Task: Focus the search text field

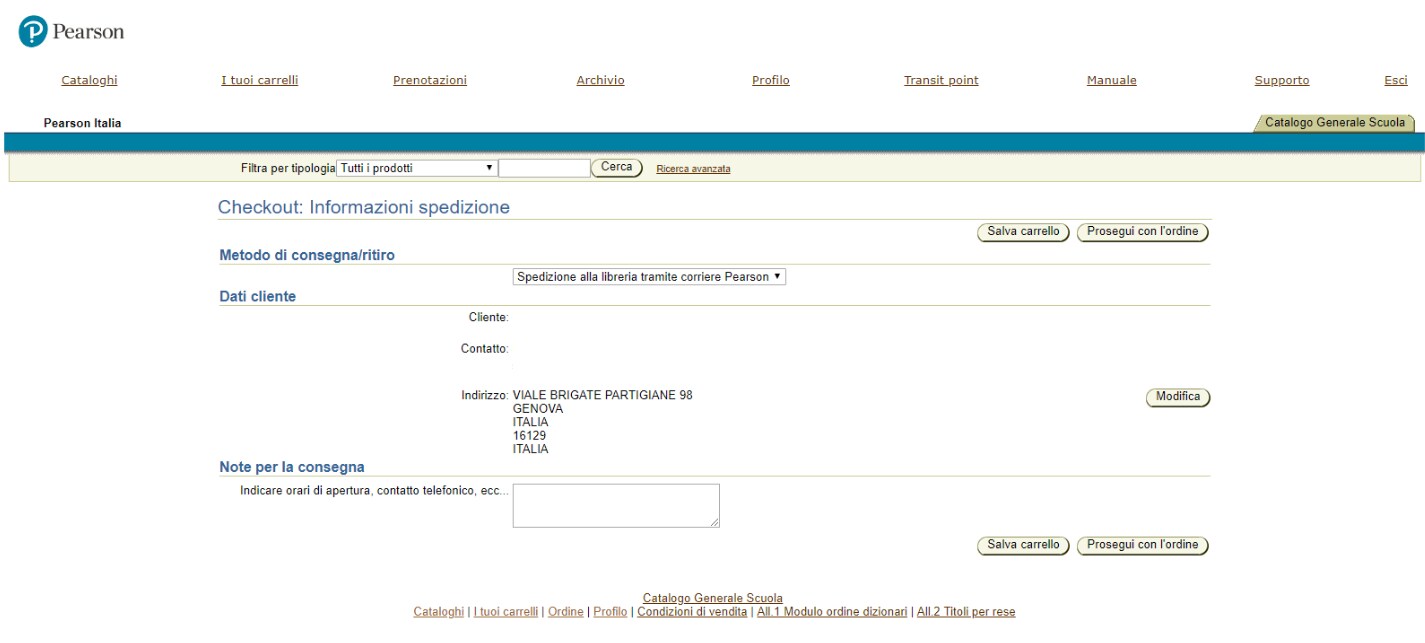Action: click(x=544, y=168)
